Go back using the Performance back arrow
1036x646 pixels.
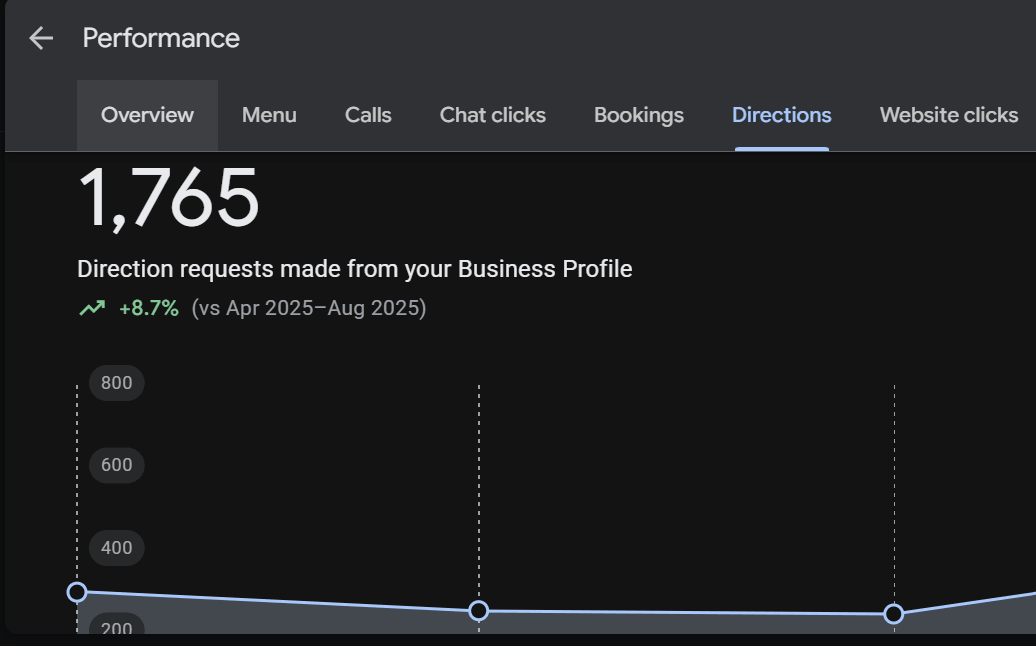41,38
